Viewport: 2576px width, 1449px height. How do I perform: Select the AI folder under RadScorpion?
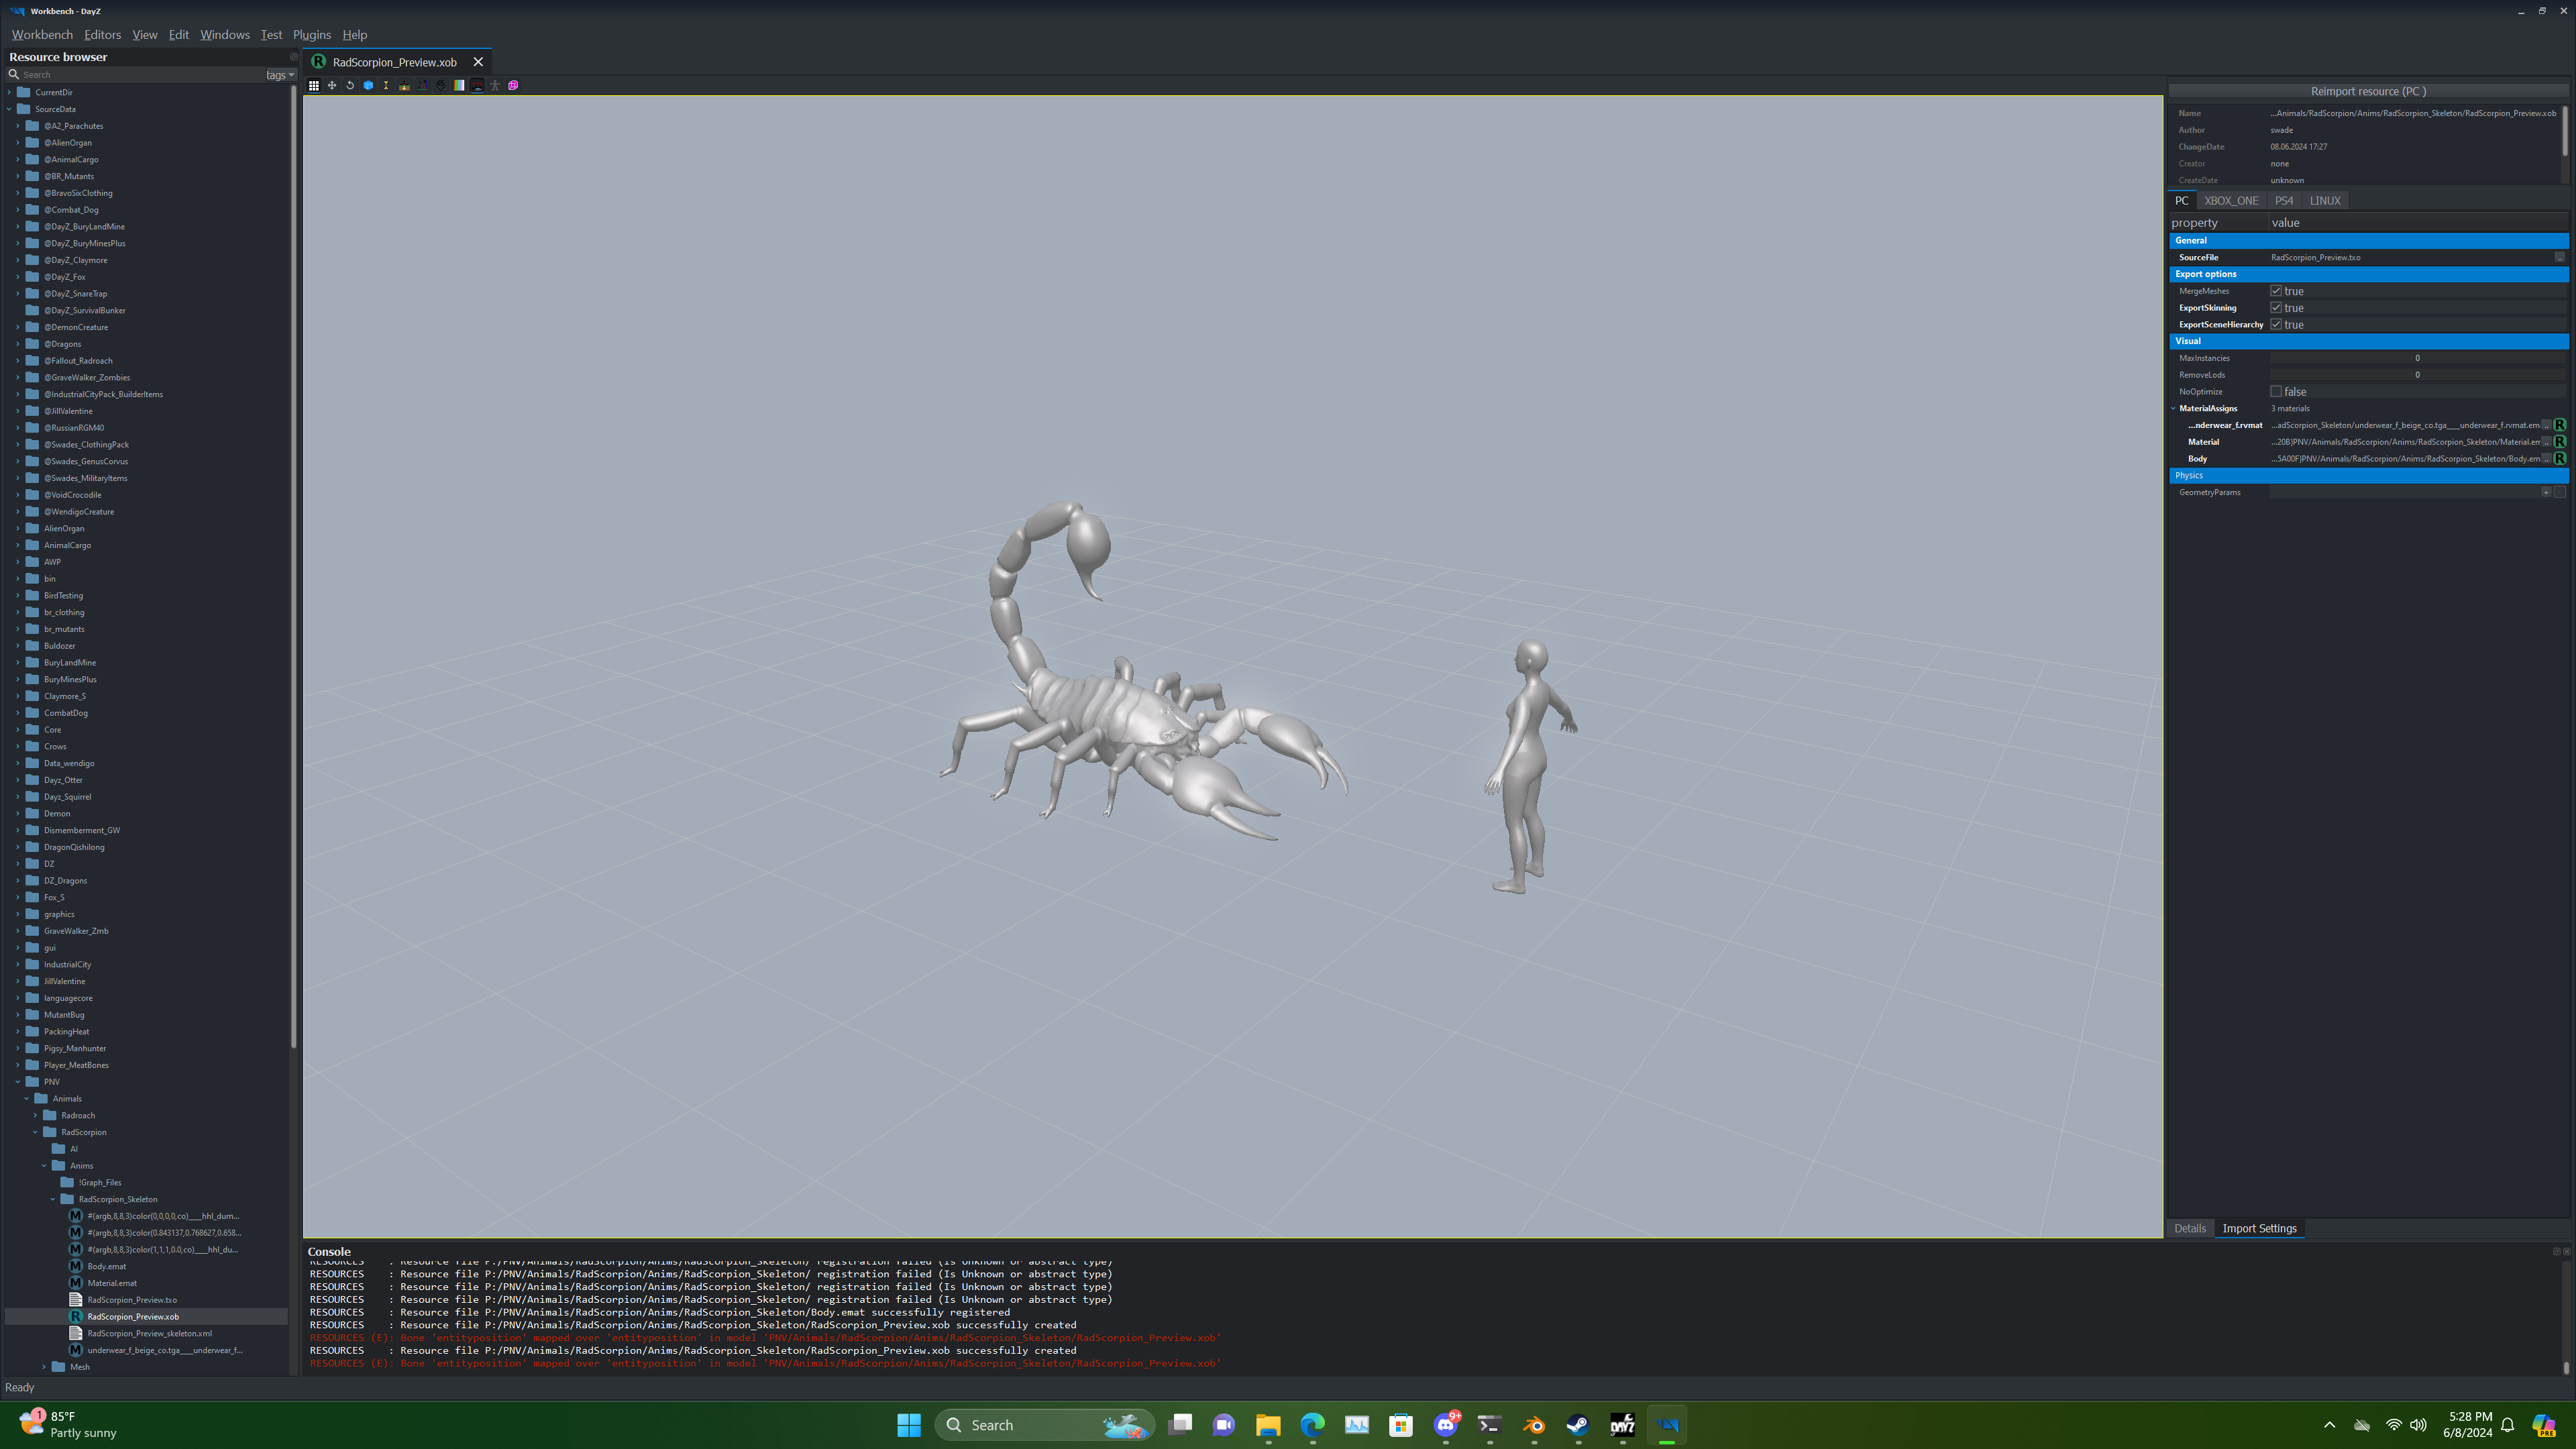click(x=73, y=1149)
